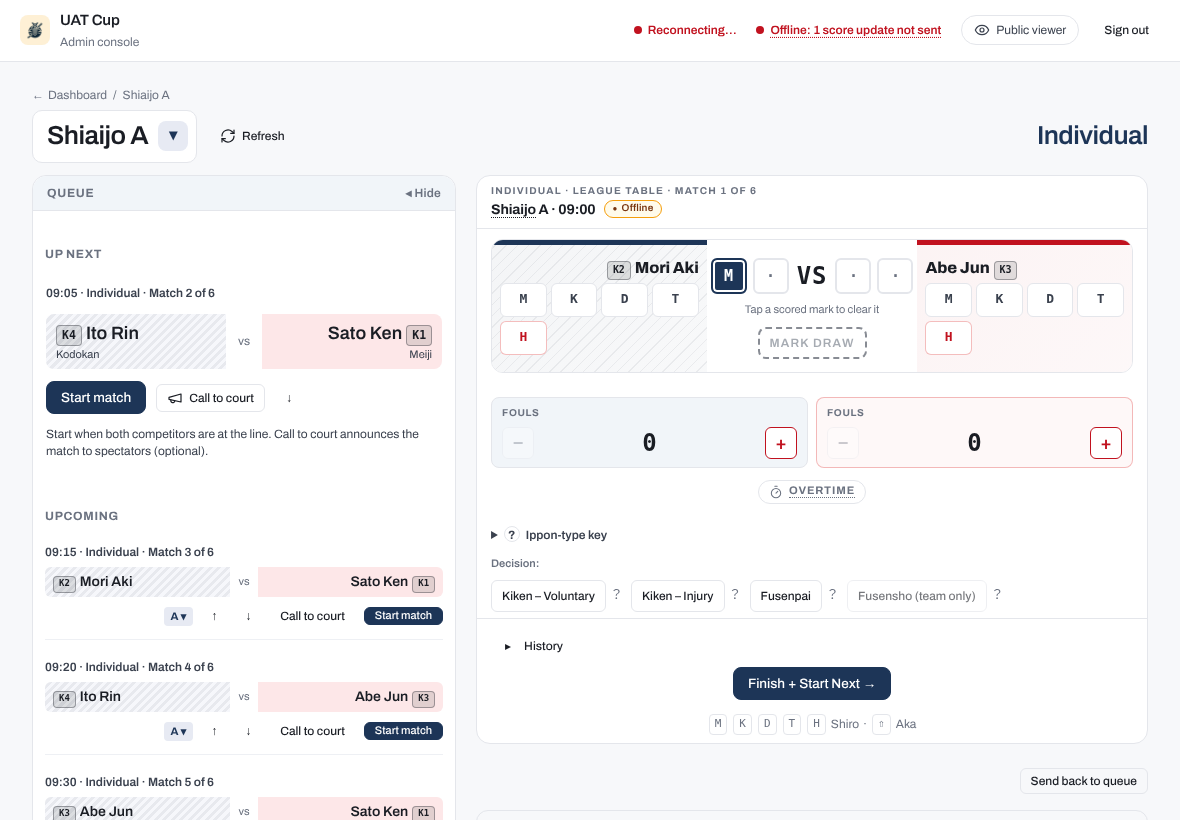Click Send back to queue
Image resolution: width=1180 pixels, height=820 pixels.
click(1083, 781)
